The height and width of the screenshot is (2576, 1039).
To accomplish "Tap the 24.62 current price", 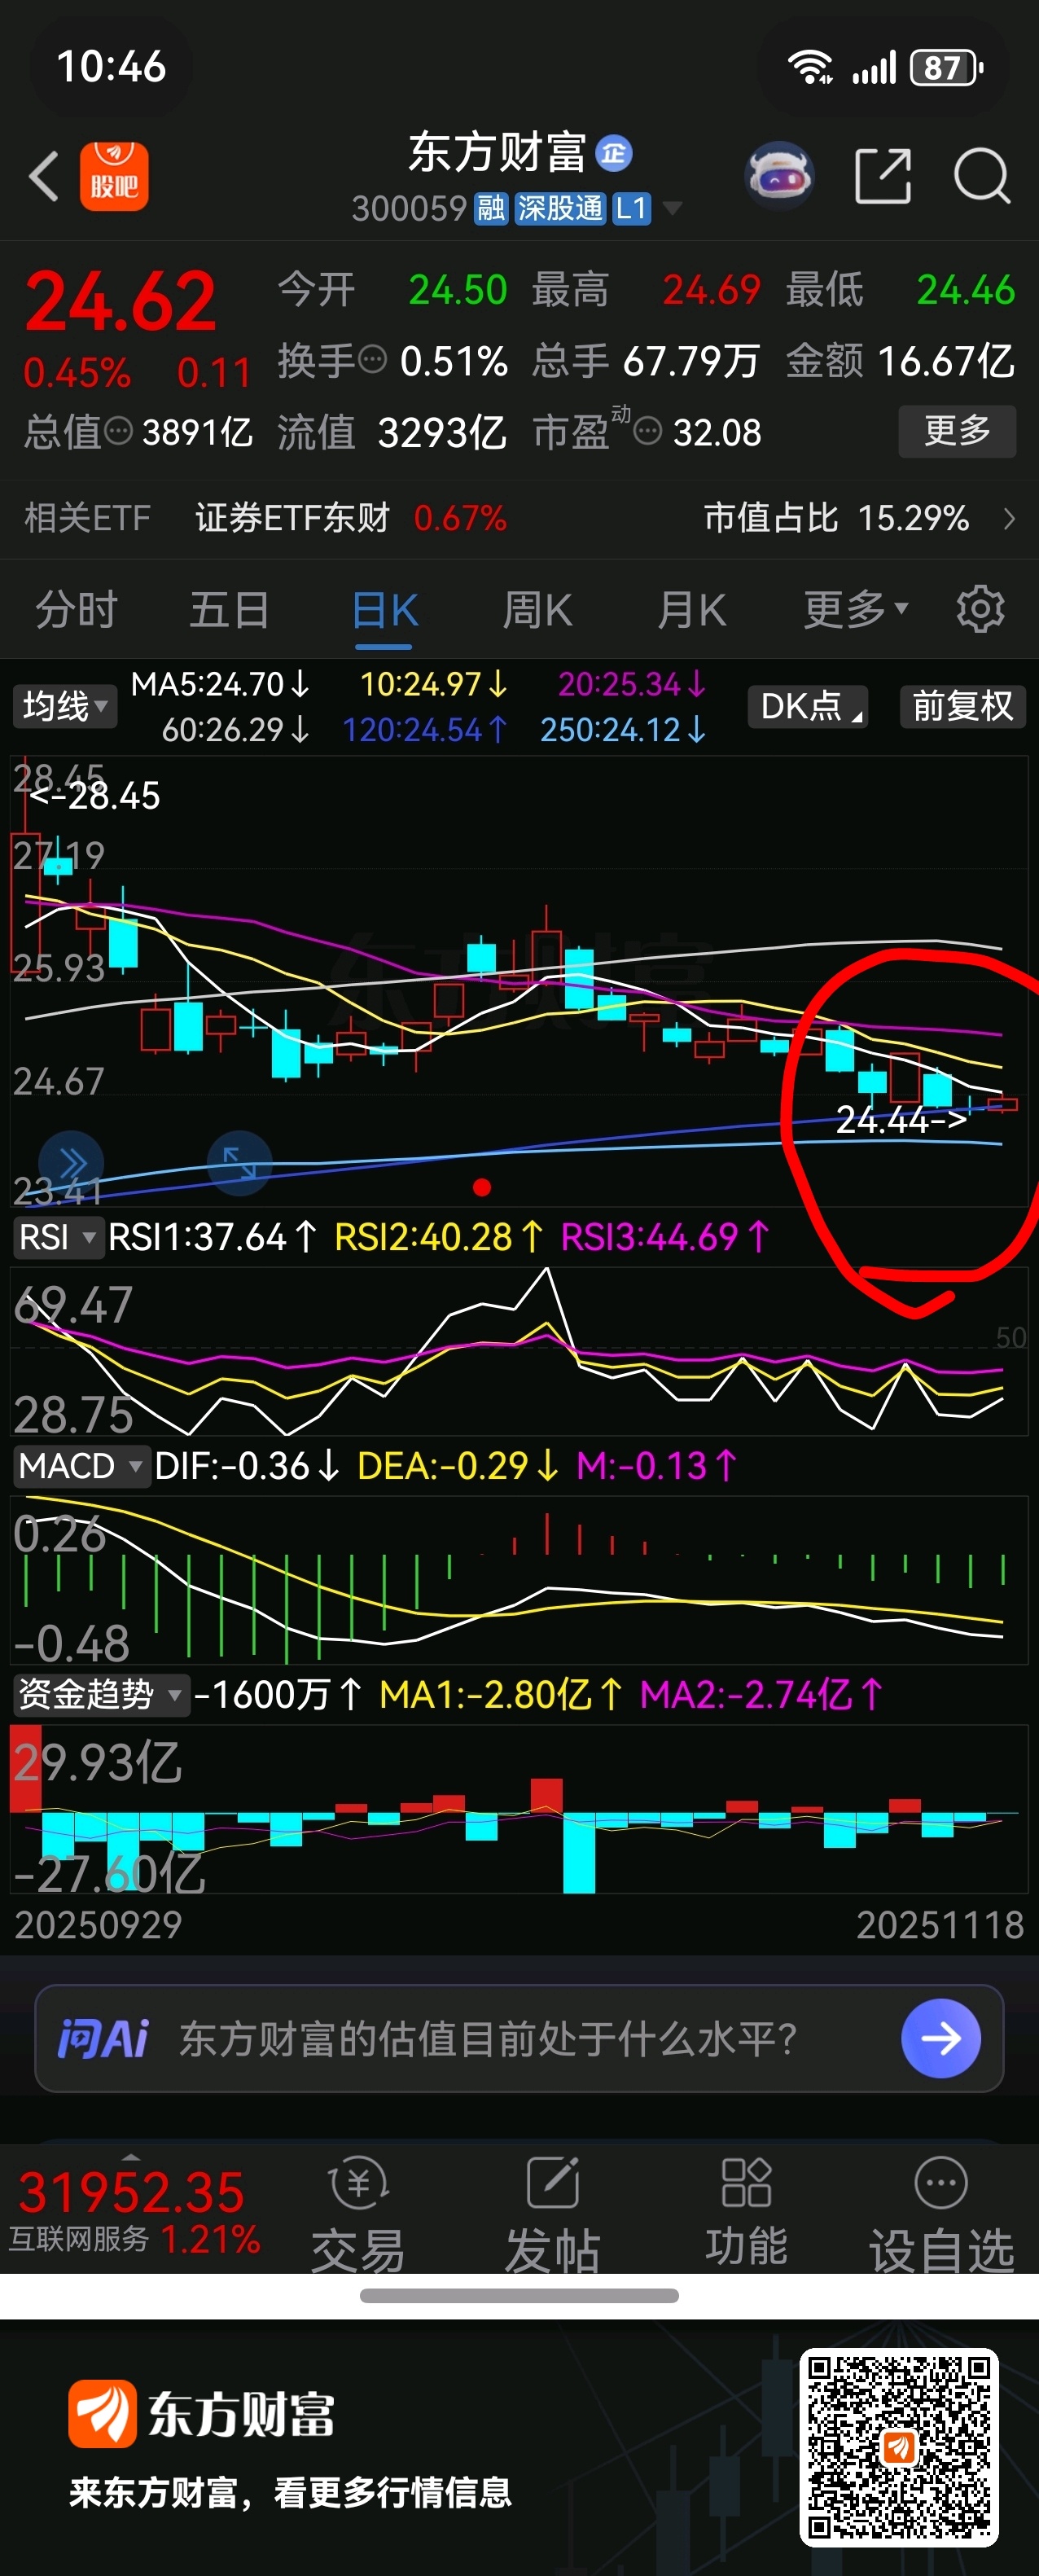I will (120, 301).
